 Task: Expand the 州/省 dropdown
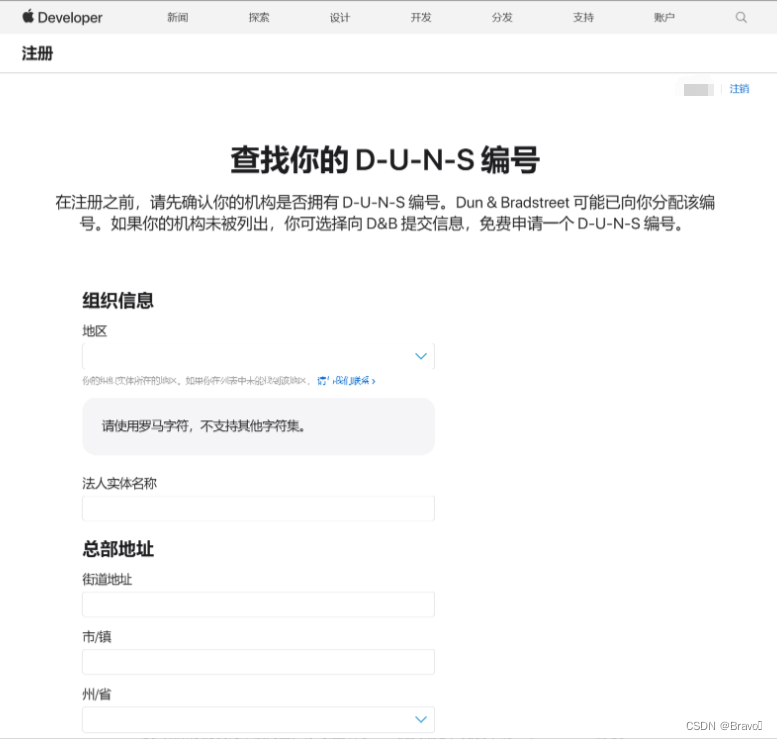click(x=258, y=719)
